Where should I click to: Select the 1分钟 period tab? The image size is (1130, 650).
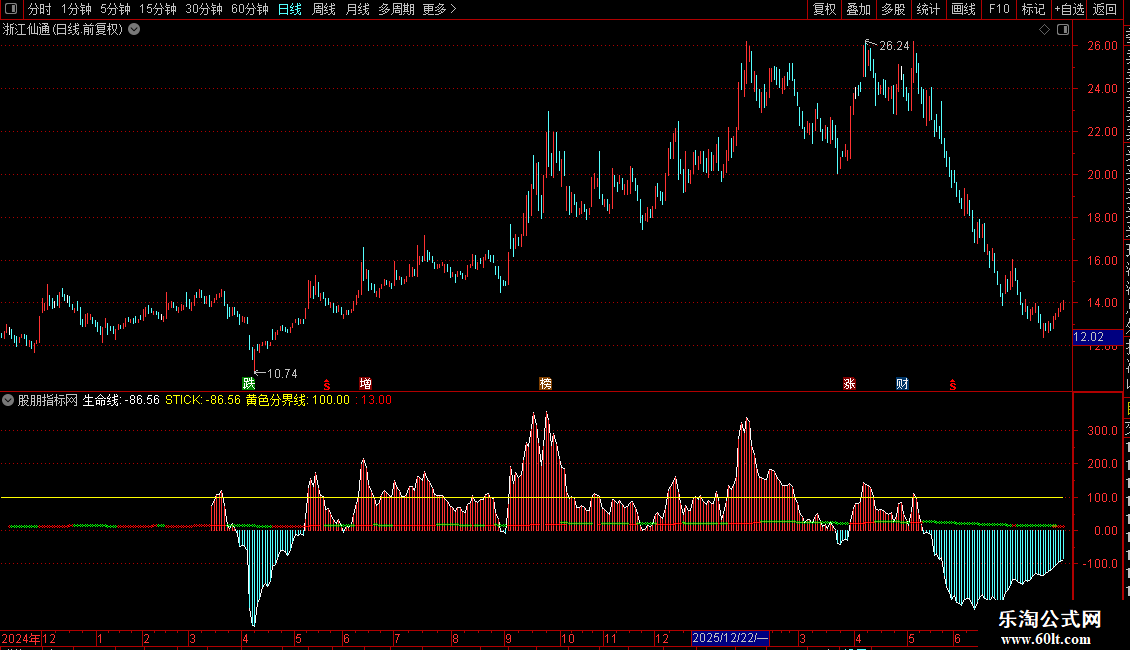point(76,9)
